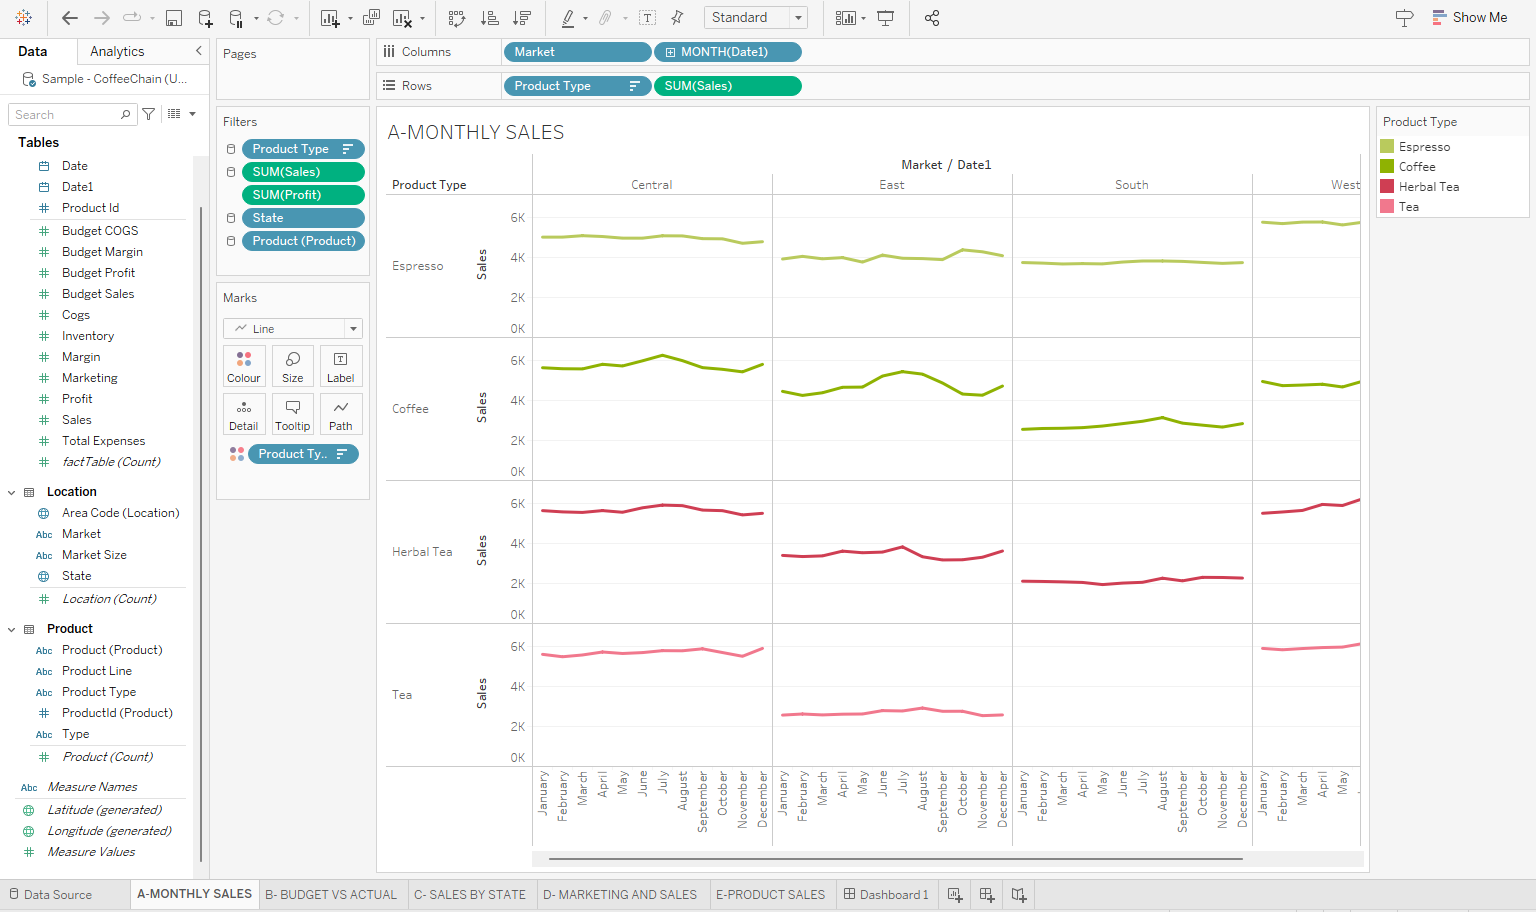Switch to the Data tab
This screenshot has height=912, width=1536.
click(x=33, y=51)
